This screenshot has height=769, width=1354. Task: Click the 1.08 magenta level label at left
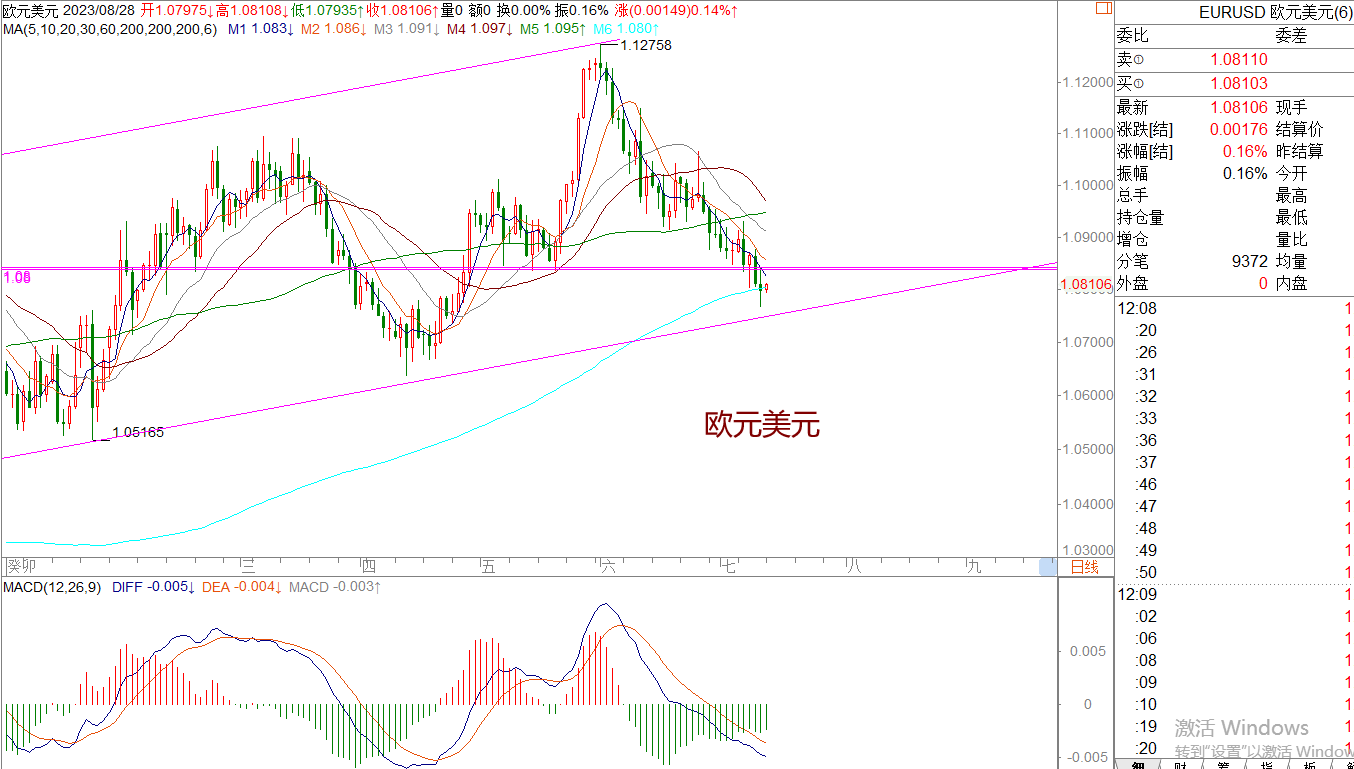tap(15, 277)
